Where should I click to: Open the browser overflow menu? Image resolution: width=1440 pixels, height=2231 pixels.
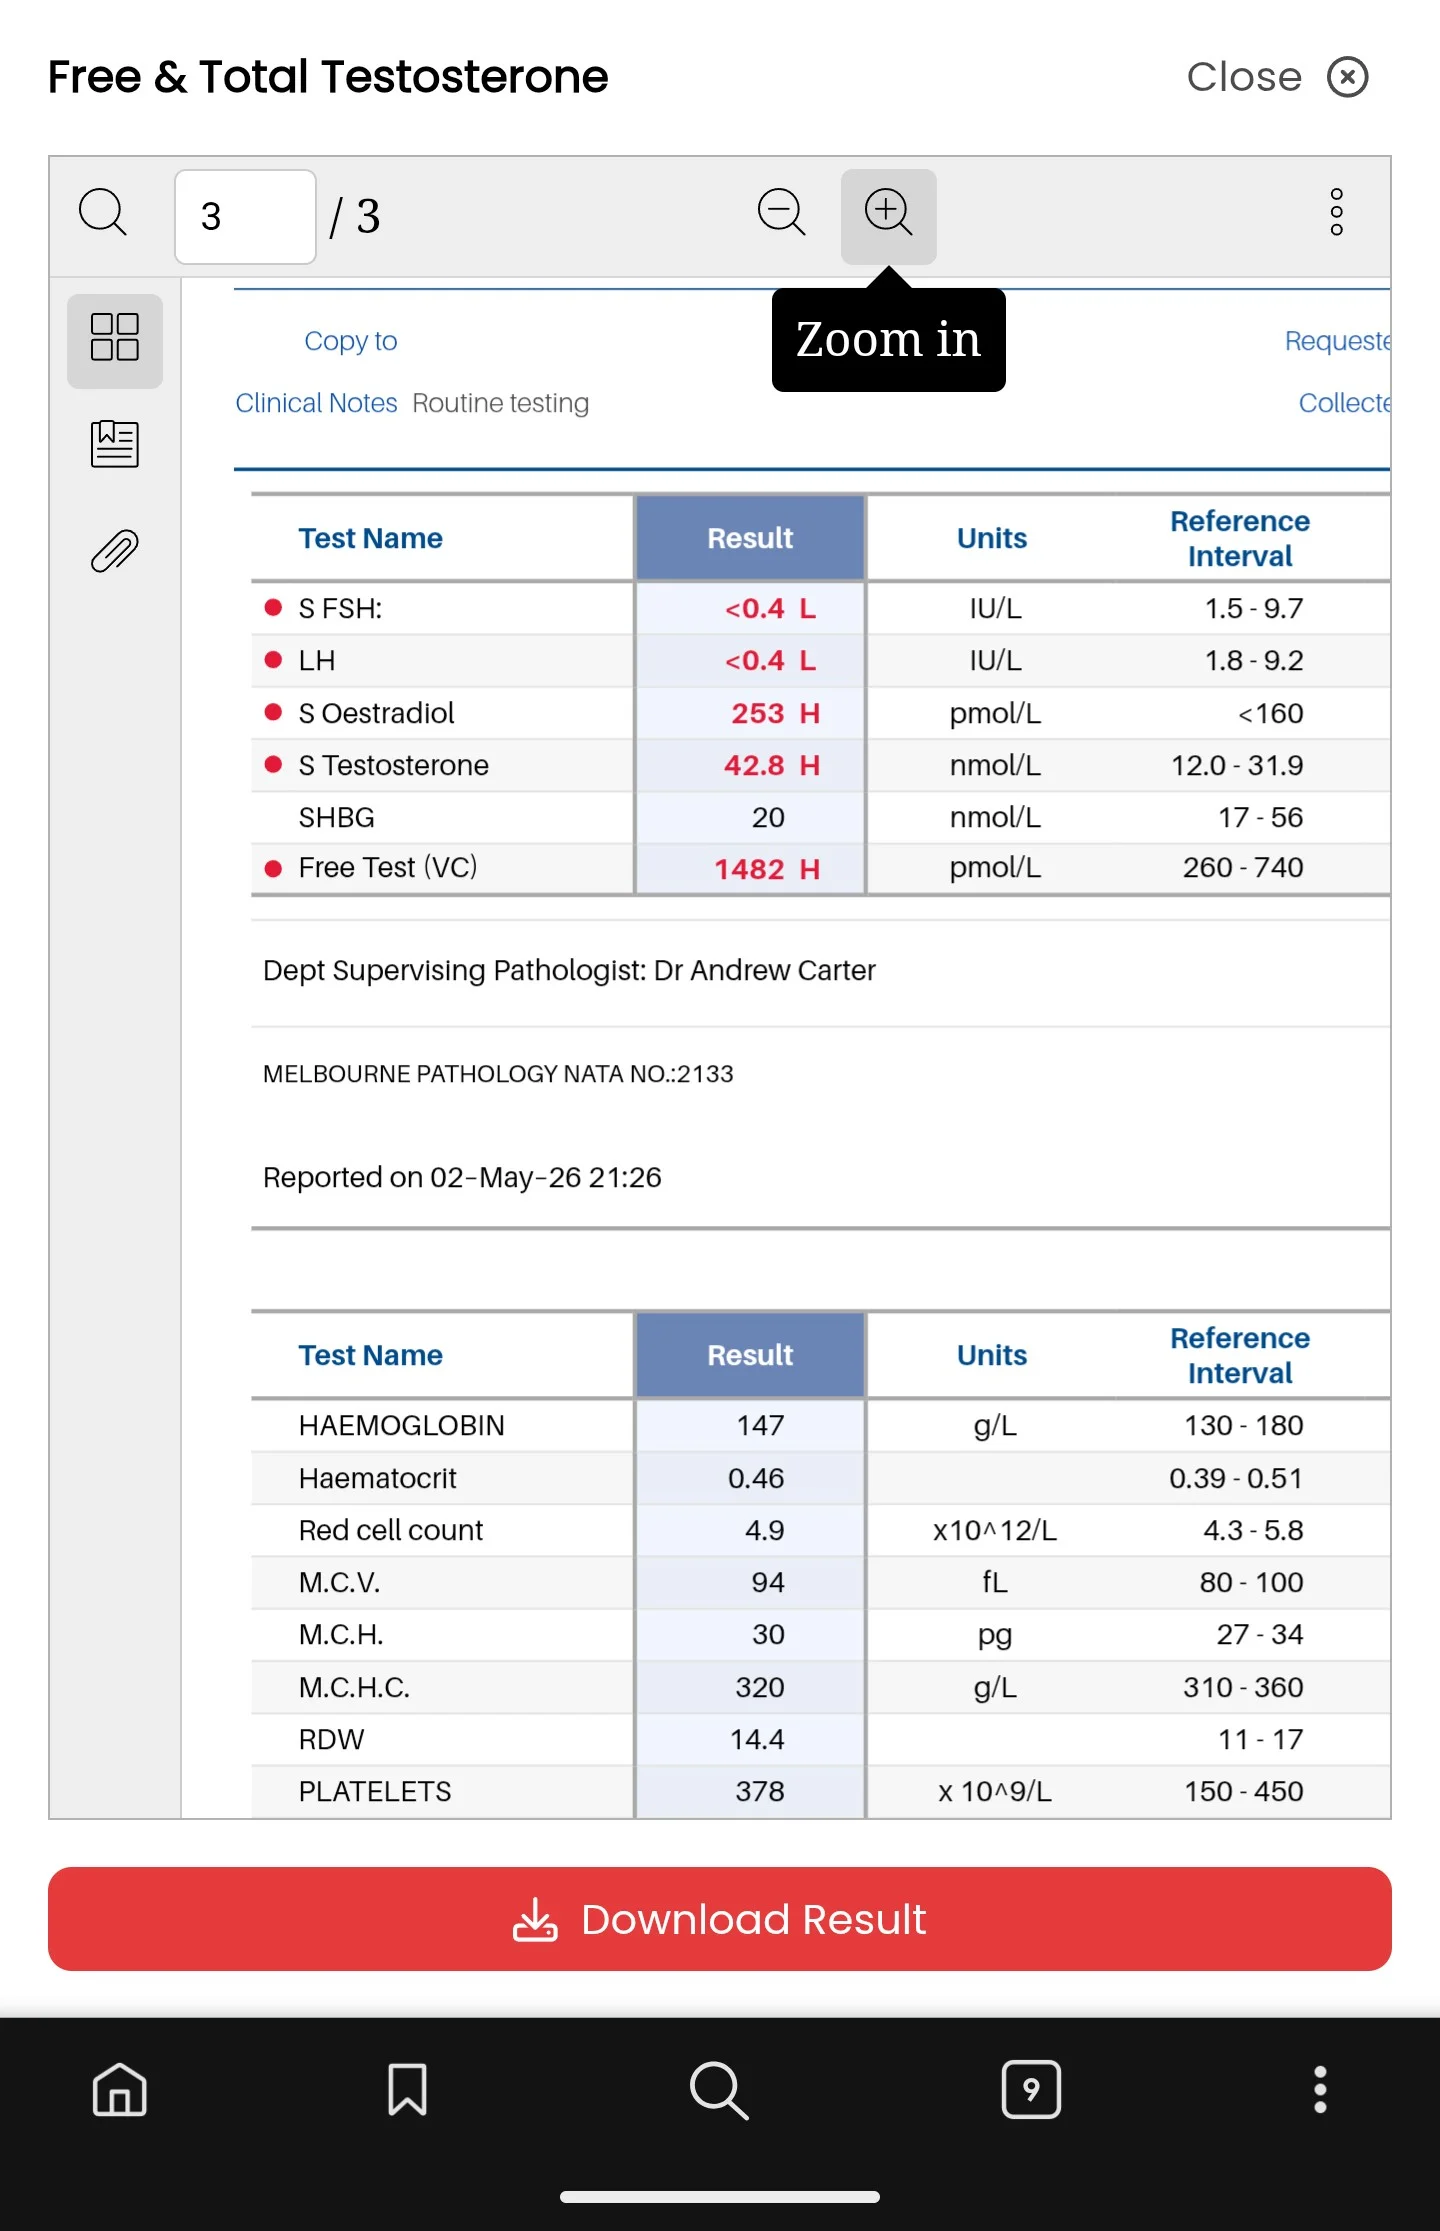click(x=1320, y=2090)
